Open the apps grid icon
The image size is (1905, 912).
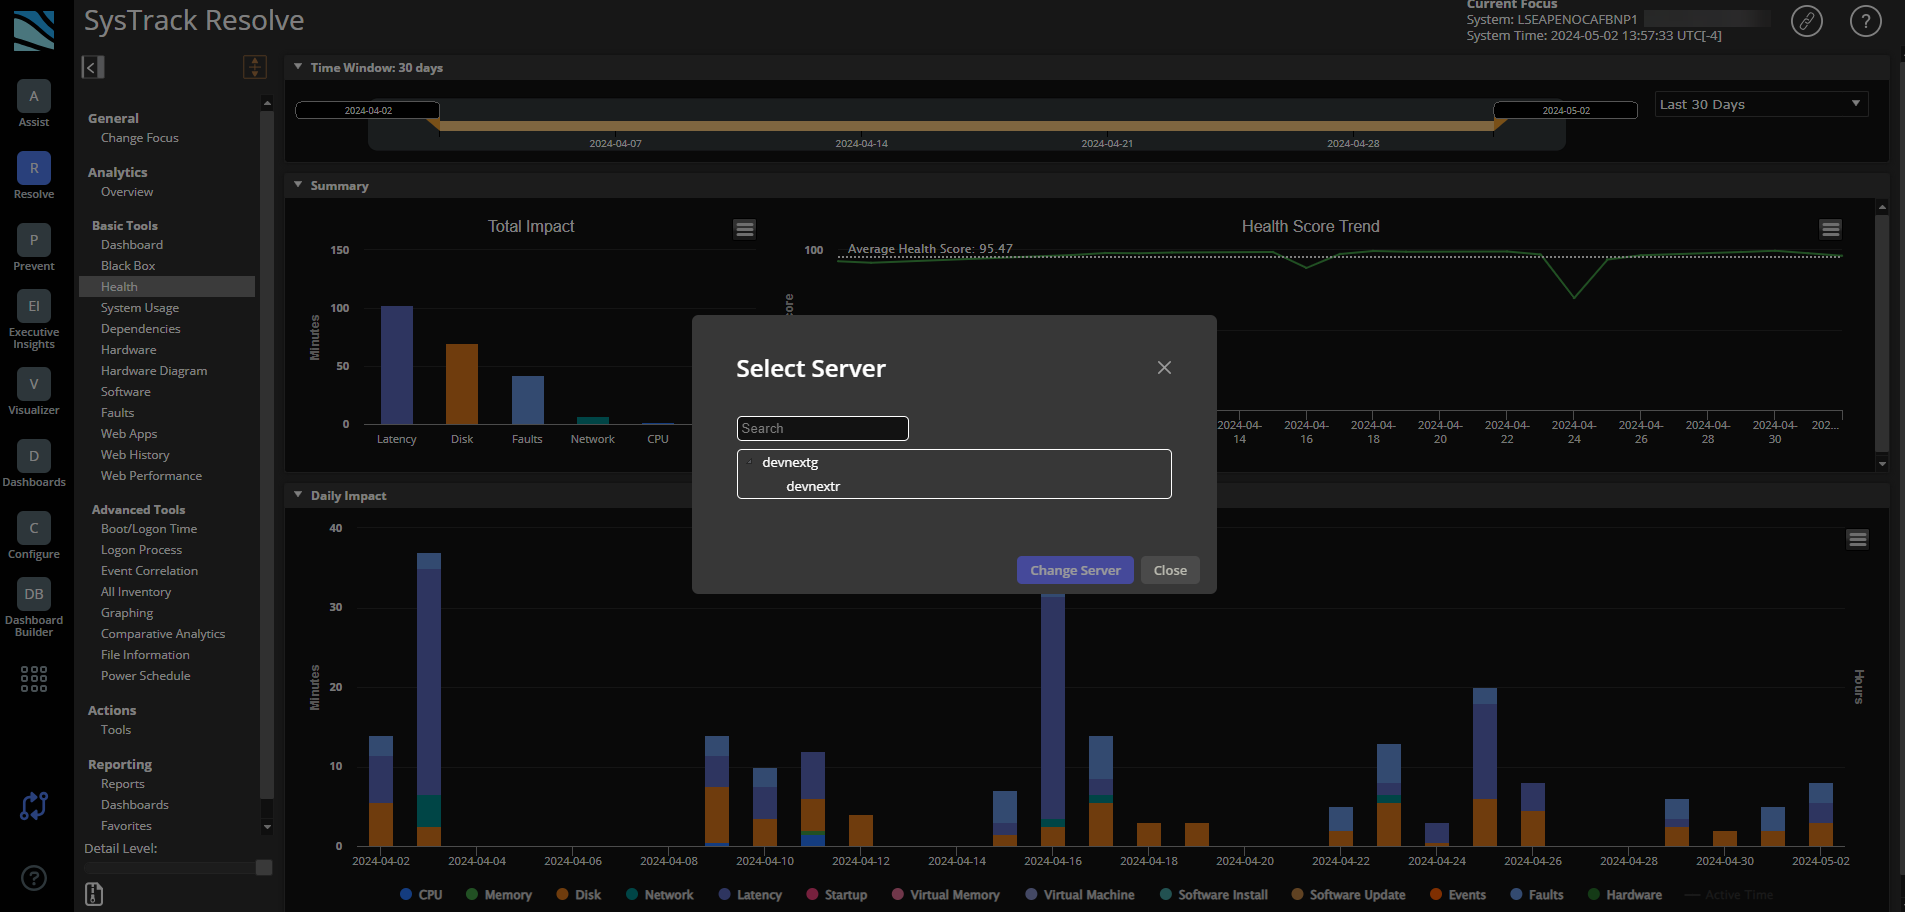[34, 679]
